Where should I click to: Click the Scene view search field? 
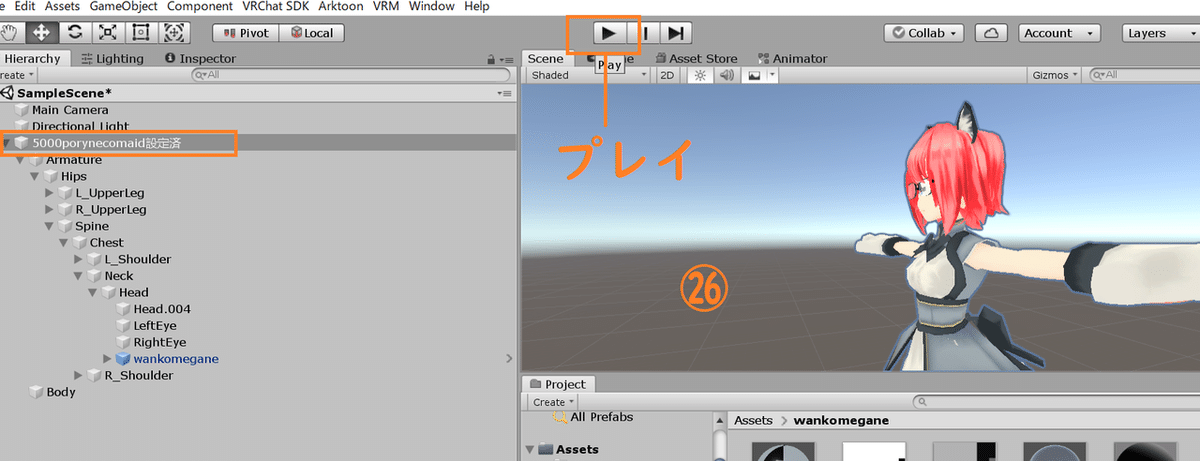click(1146, 75)
